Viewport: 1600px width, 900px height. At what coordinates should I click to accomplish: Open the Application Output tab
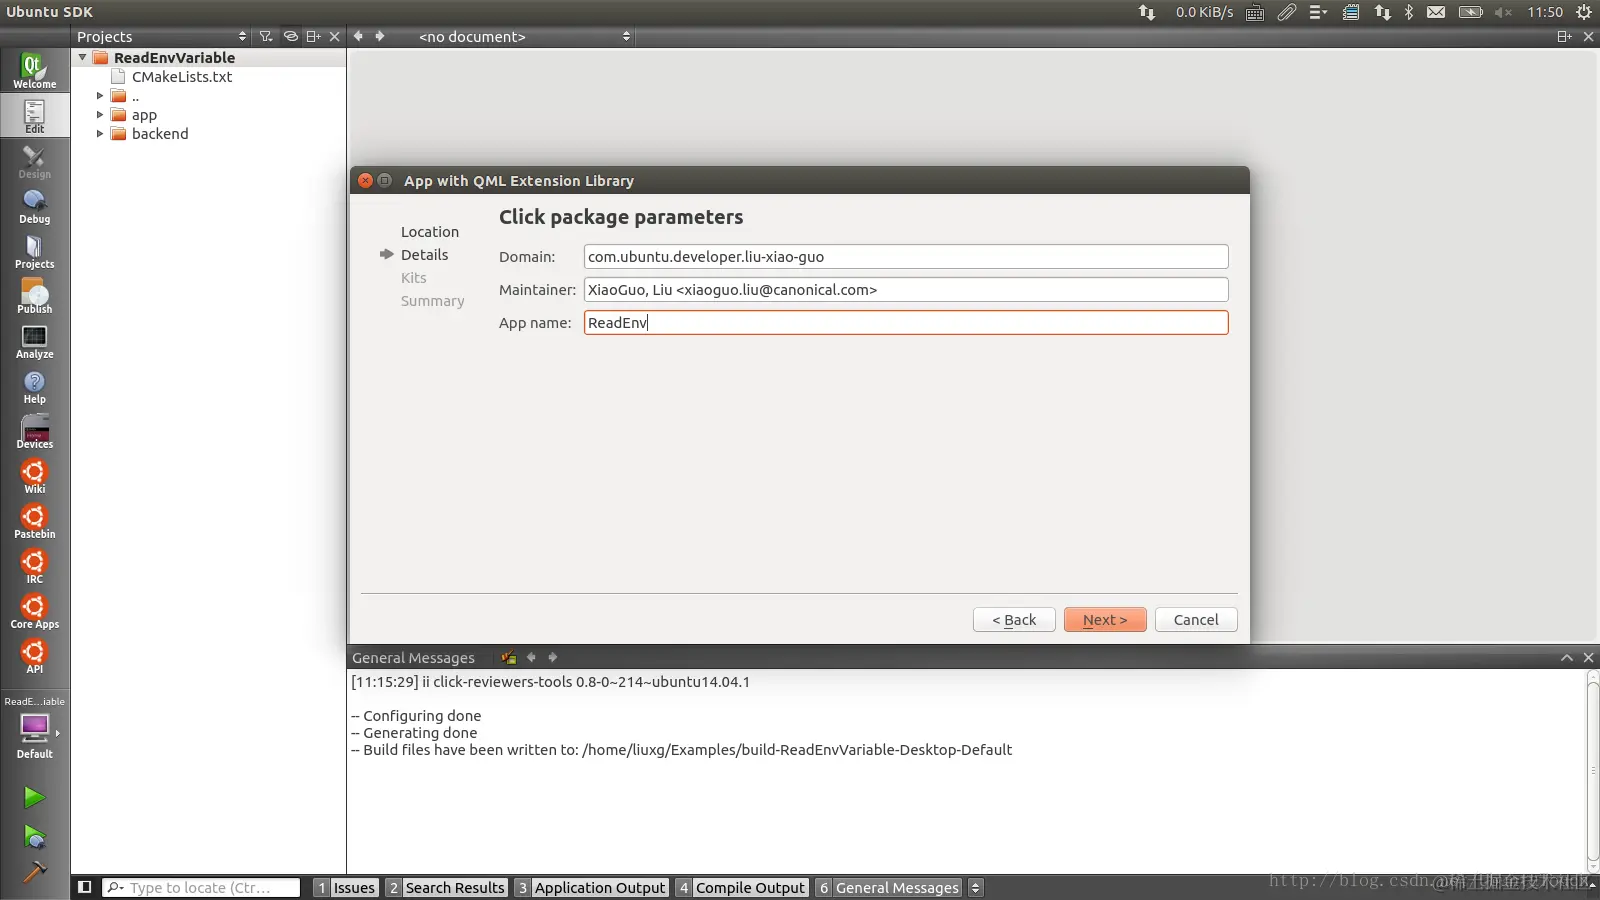(x=591, y=887)
